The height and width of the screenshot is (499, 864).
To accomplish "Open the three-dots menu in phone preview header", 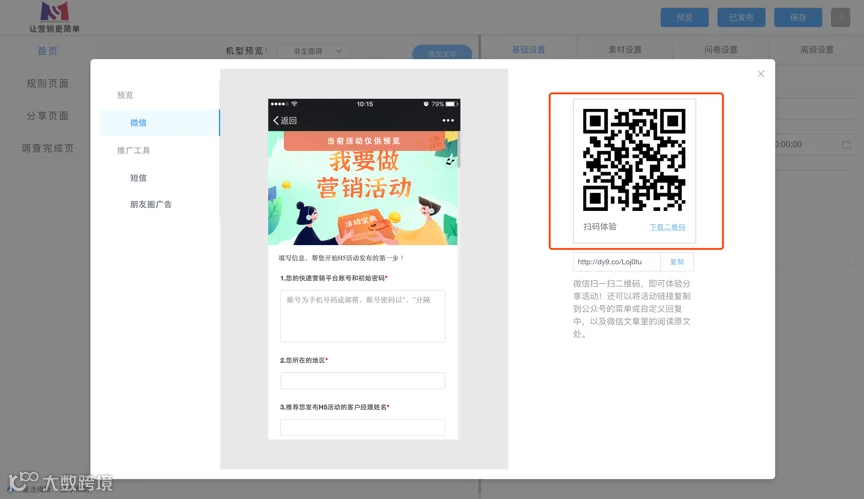I will [x=448, y=120].
